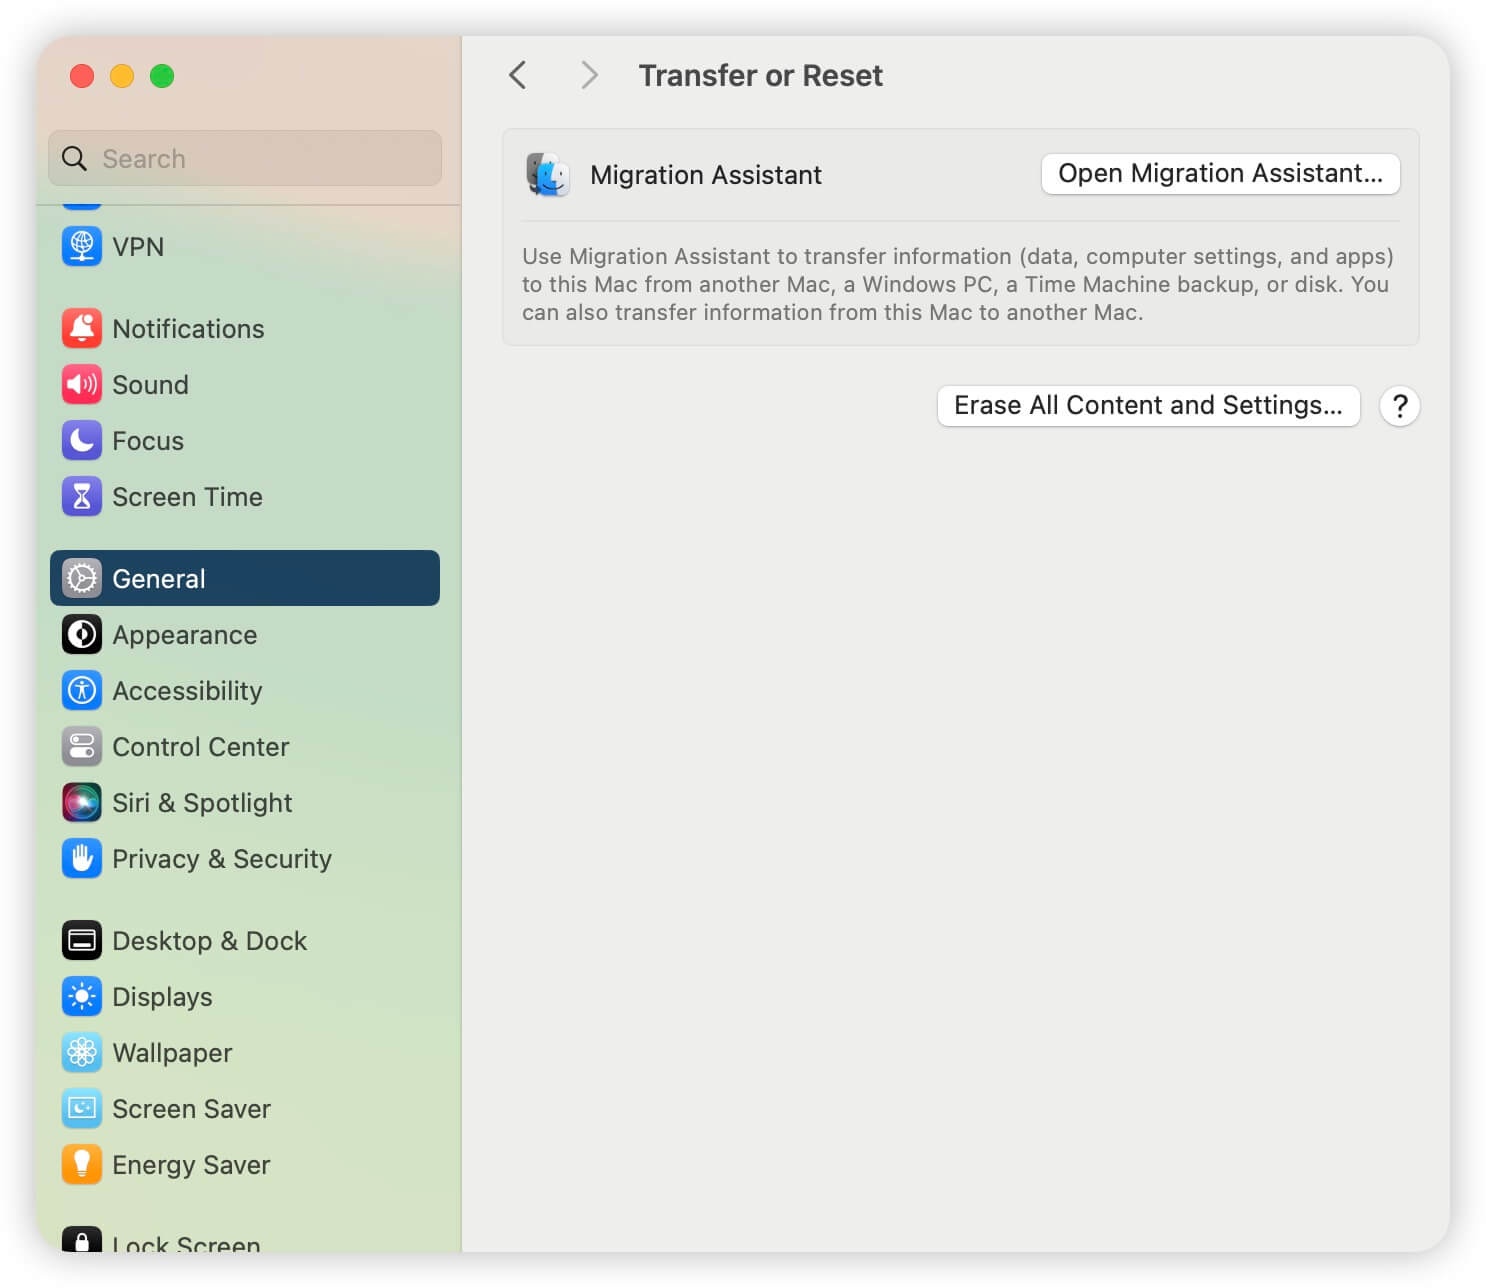Open the help question mark button
The height and width of the screenshot is (1288, 1486).
click(x=1400, y=406)
